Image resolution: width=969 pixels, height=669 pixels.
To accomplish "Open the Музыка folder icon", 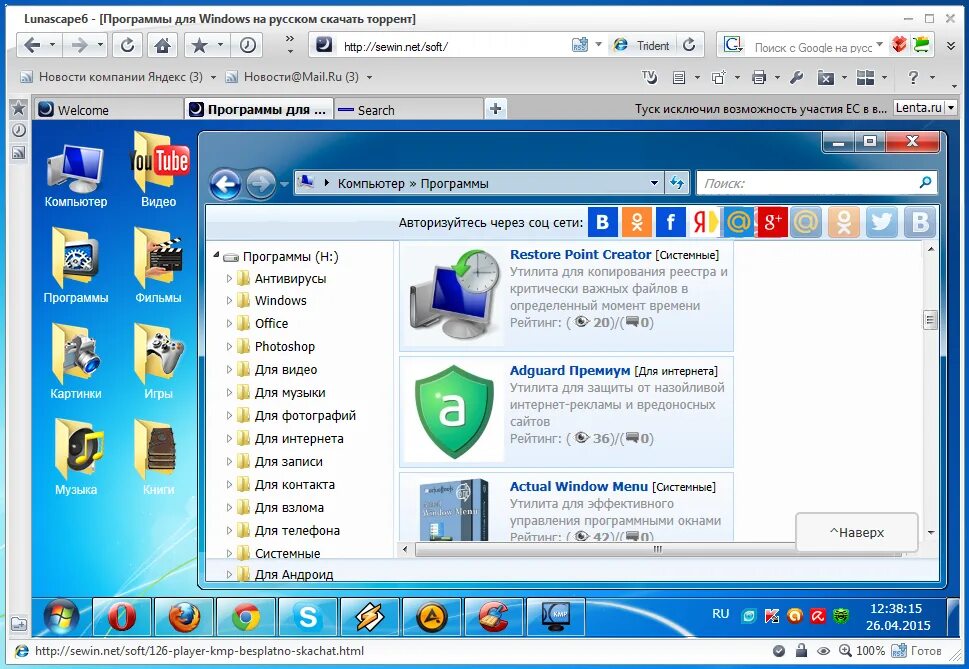I will point(75,457).
